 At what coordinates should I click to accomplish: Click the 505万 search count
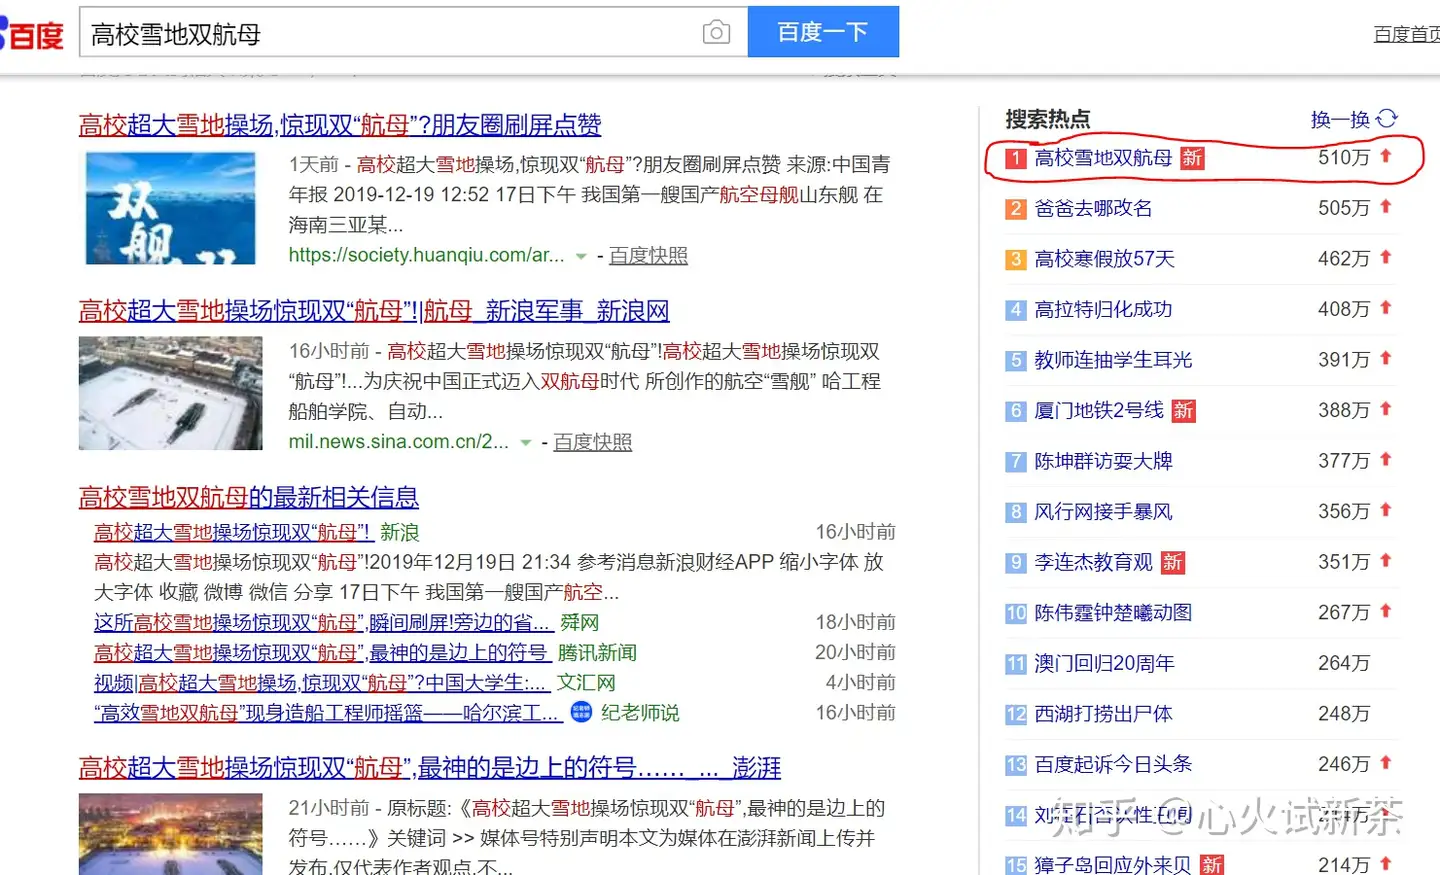pyautogui.click(x=1343, y=208)
